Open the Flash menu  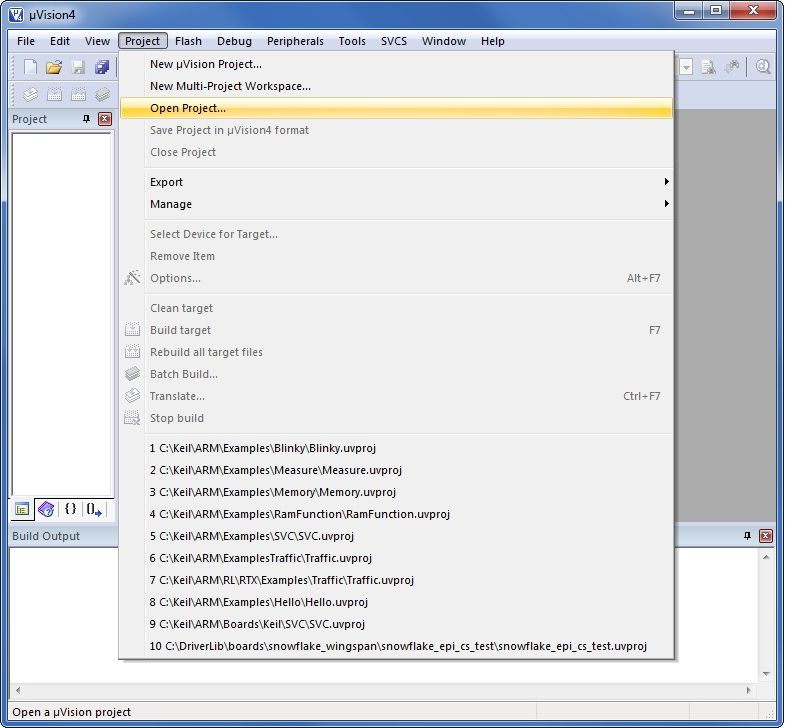(x=188, y=41)
